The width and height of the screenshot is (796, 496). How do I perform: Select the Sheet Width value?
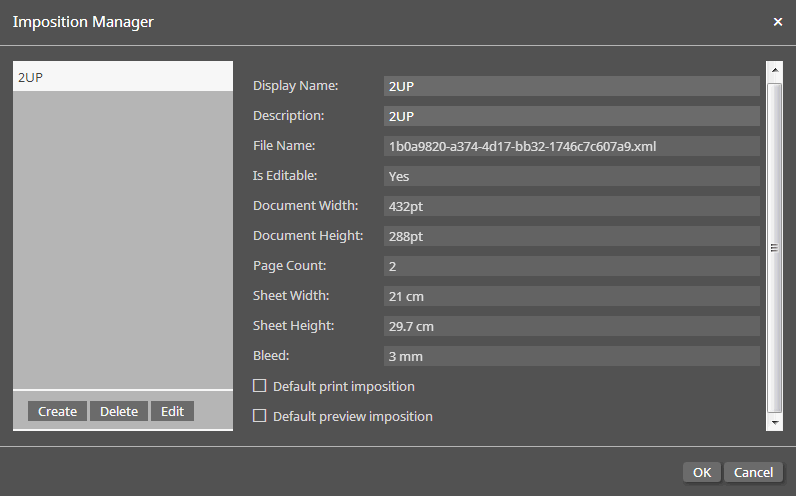[x=571, y=296]
